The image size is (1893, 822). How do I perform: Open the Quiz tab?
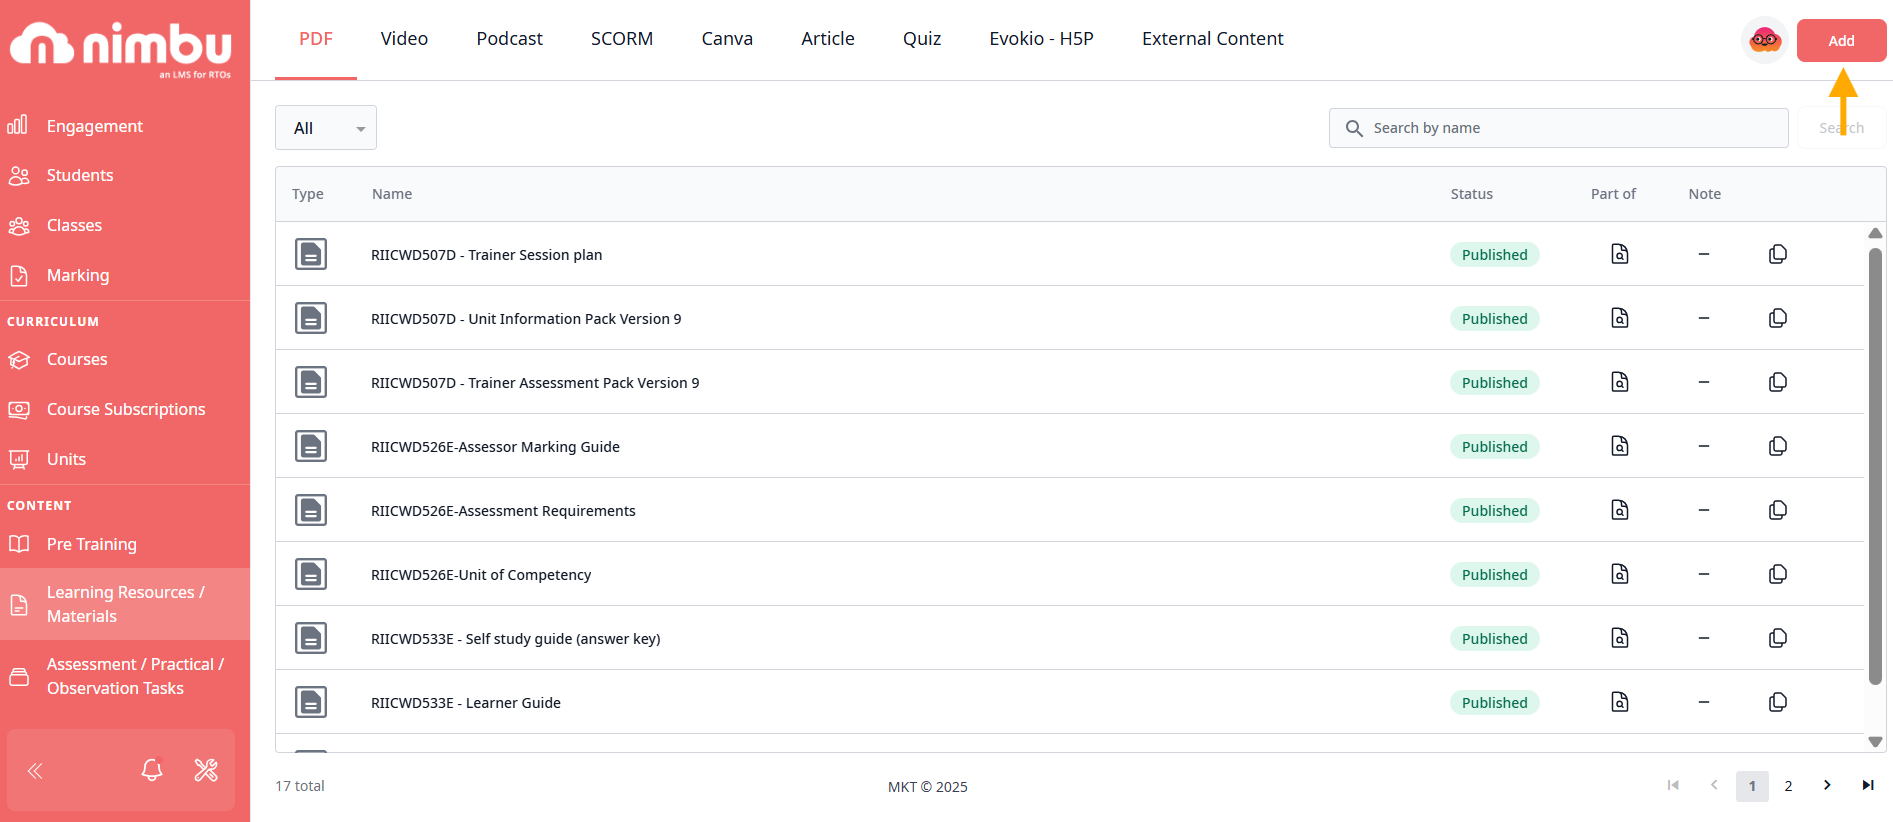pos(922,39)
